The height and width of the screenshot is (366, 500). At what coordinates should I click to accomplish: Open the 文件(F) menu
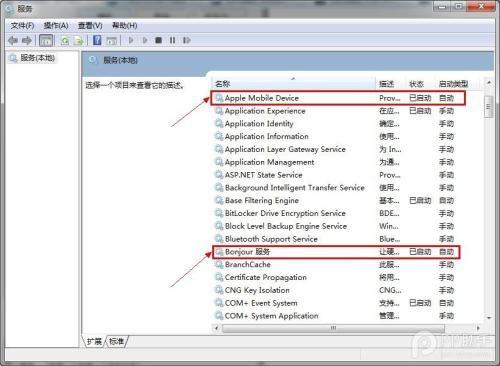pos(22,26)
